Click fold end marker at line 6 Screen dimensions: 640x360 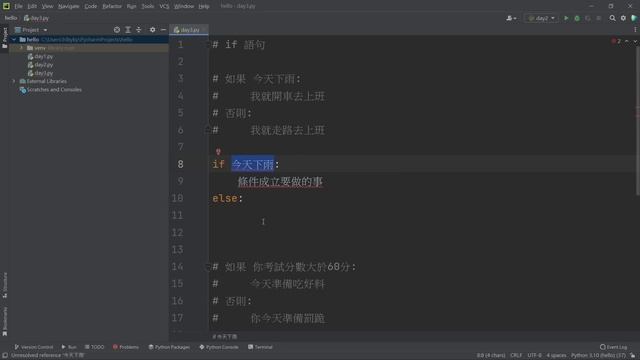tap(207, 130)
